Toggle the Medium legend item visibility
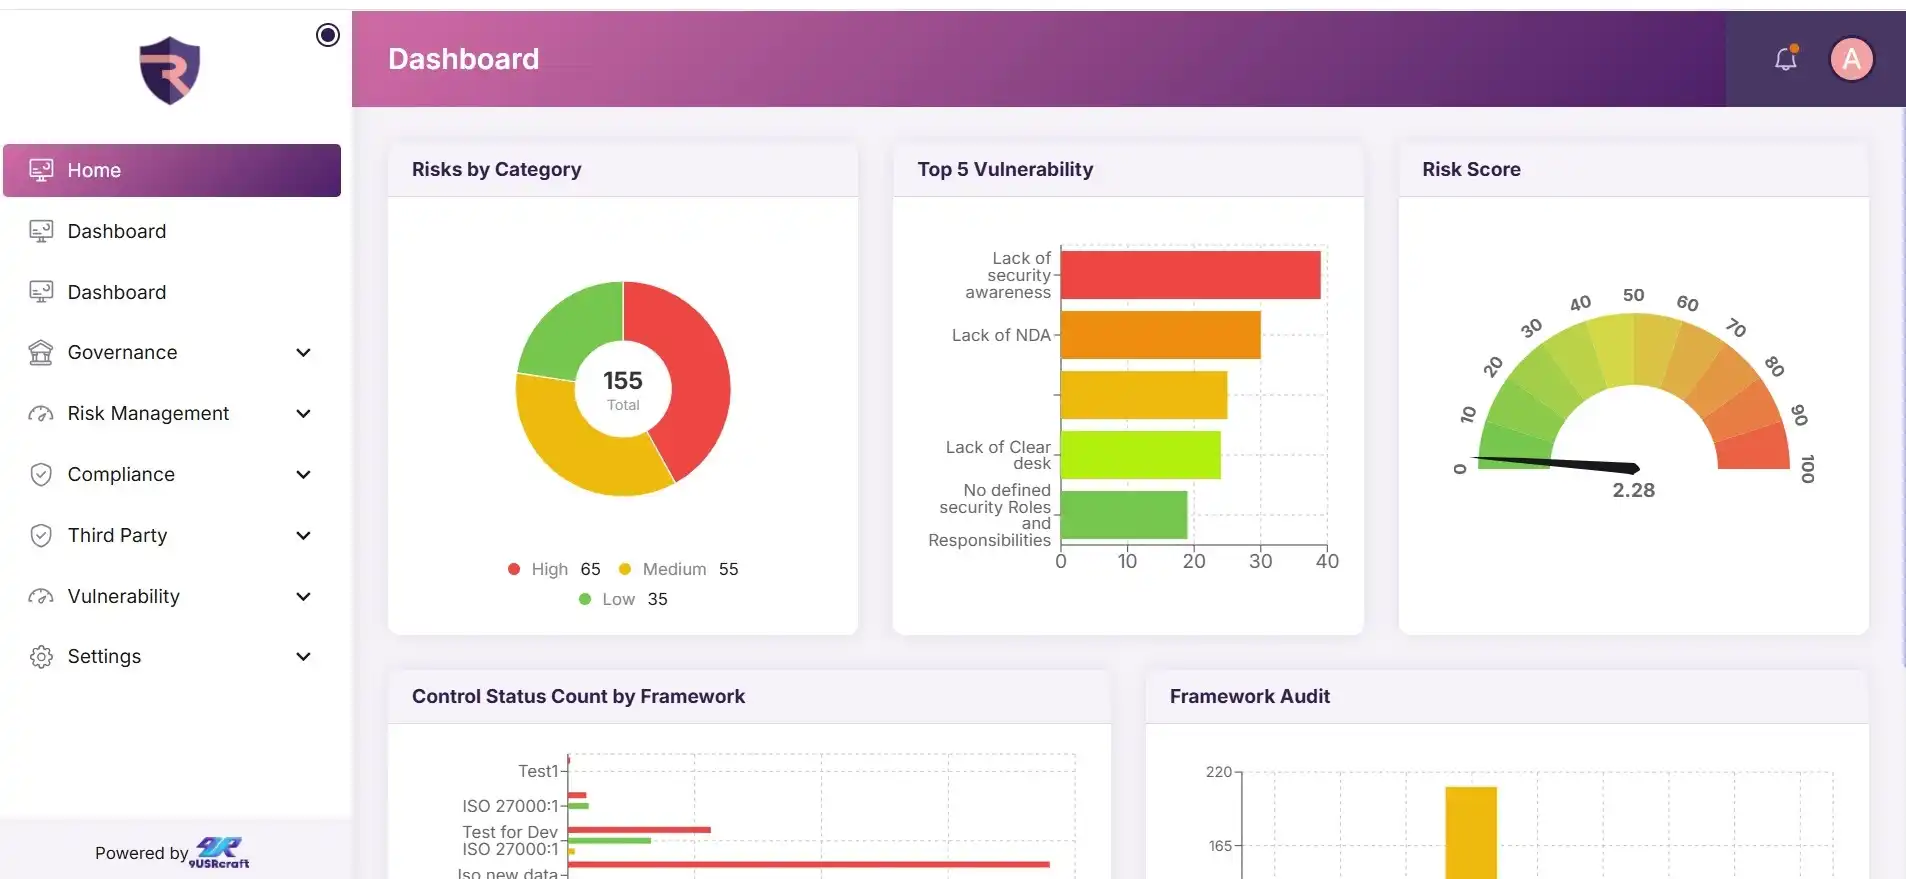The width and height of the screenshot is (1906, 879). [673, 569]
